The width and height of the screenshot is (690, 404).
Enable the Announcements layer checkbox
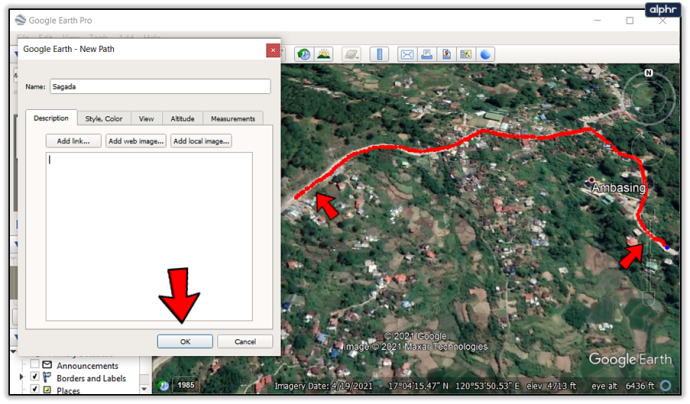tap(35, 365)
